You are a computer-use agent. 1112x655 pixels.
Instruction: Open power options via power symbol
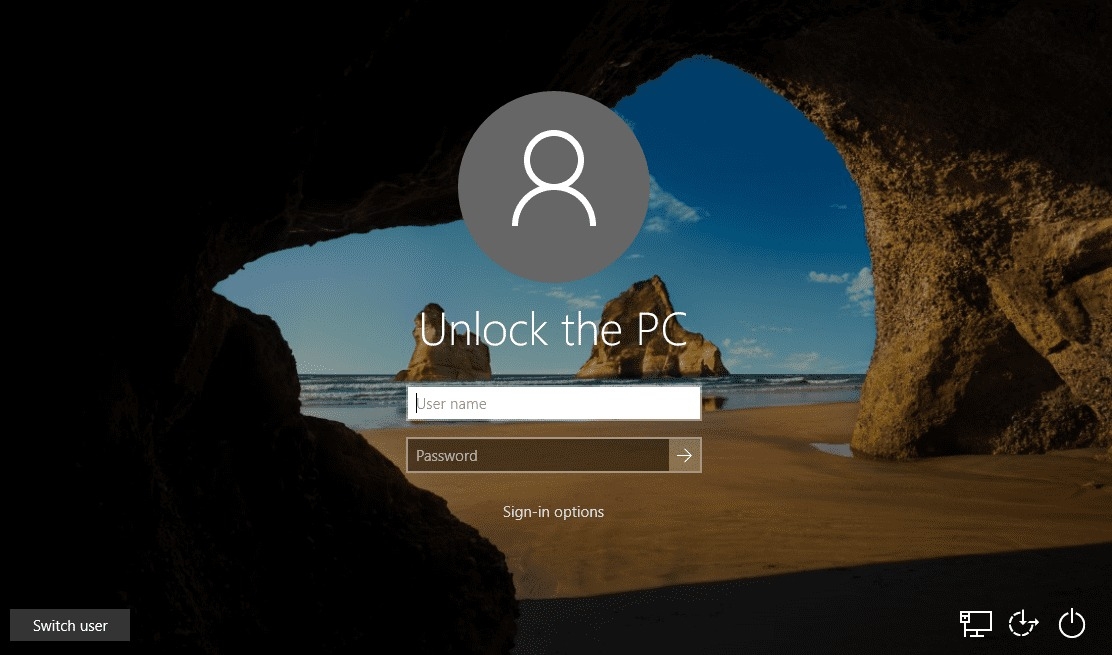coord(1071,623)
